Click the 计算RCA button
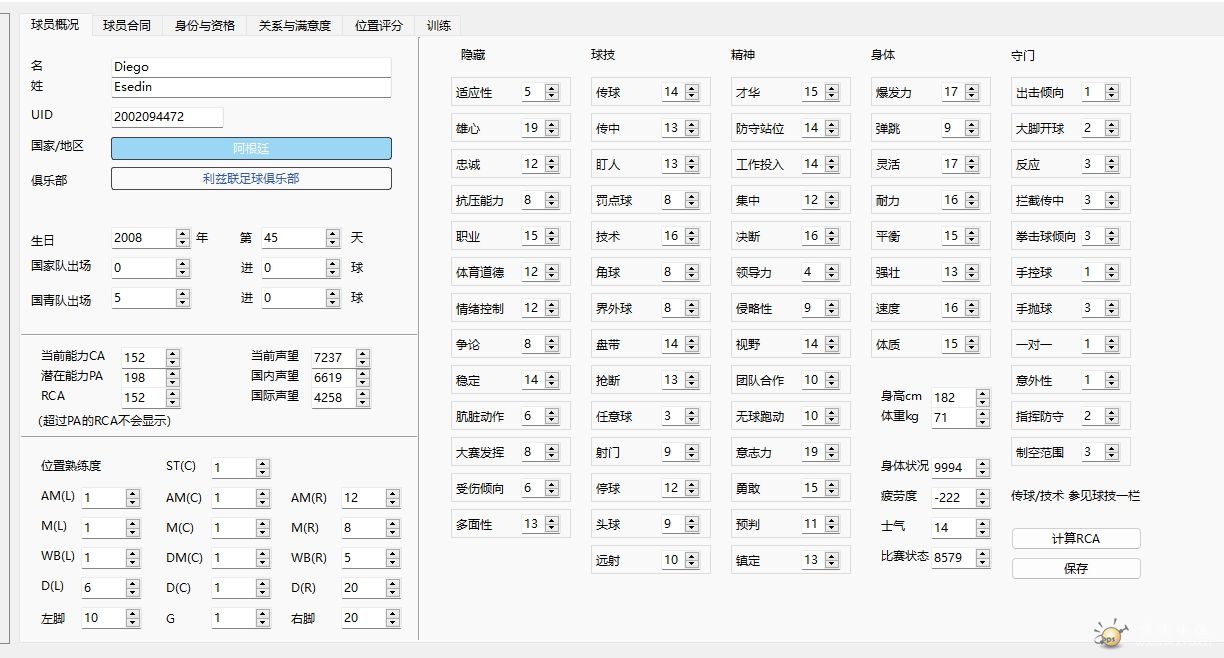Image resolution: width=1224 pixels, height=658 pixels. [1075, 538]
